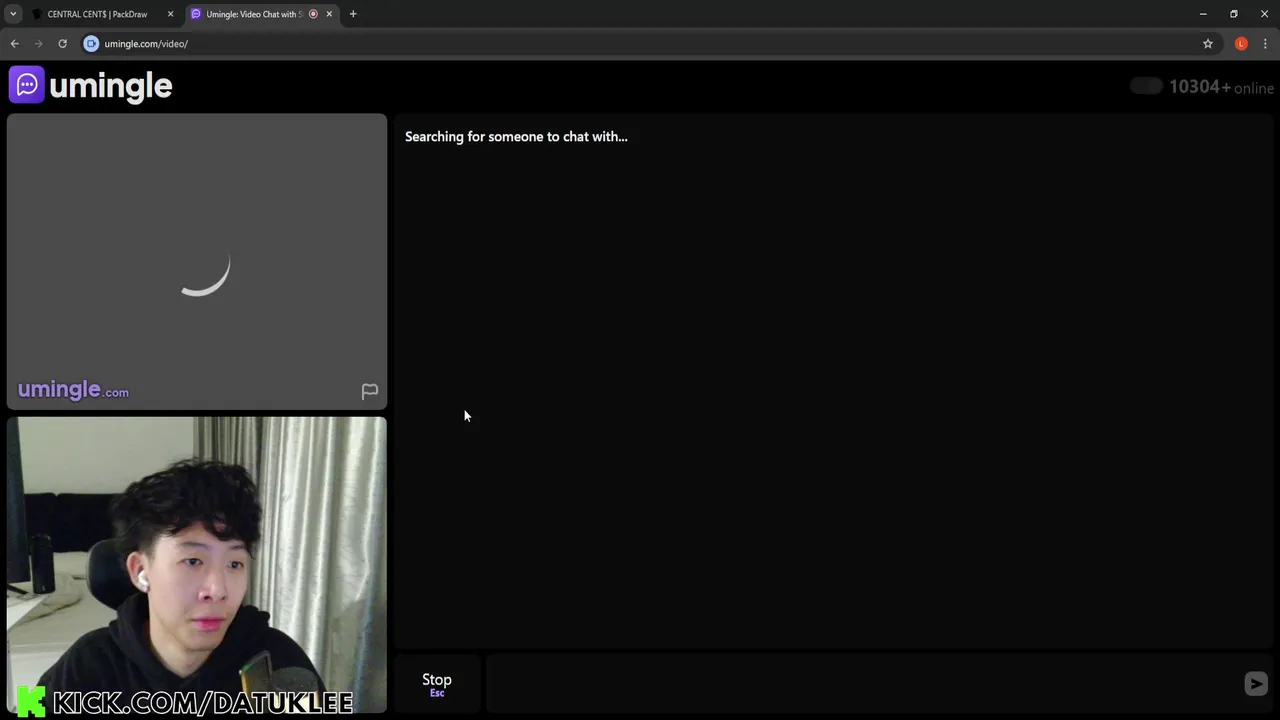Image resolution: width=1280 pixels, height=720 pixels.
Task: Close the Umingle browser tab
Action: [329, 14]
